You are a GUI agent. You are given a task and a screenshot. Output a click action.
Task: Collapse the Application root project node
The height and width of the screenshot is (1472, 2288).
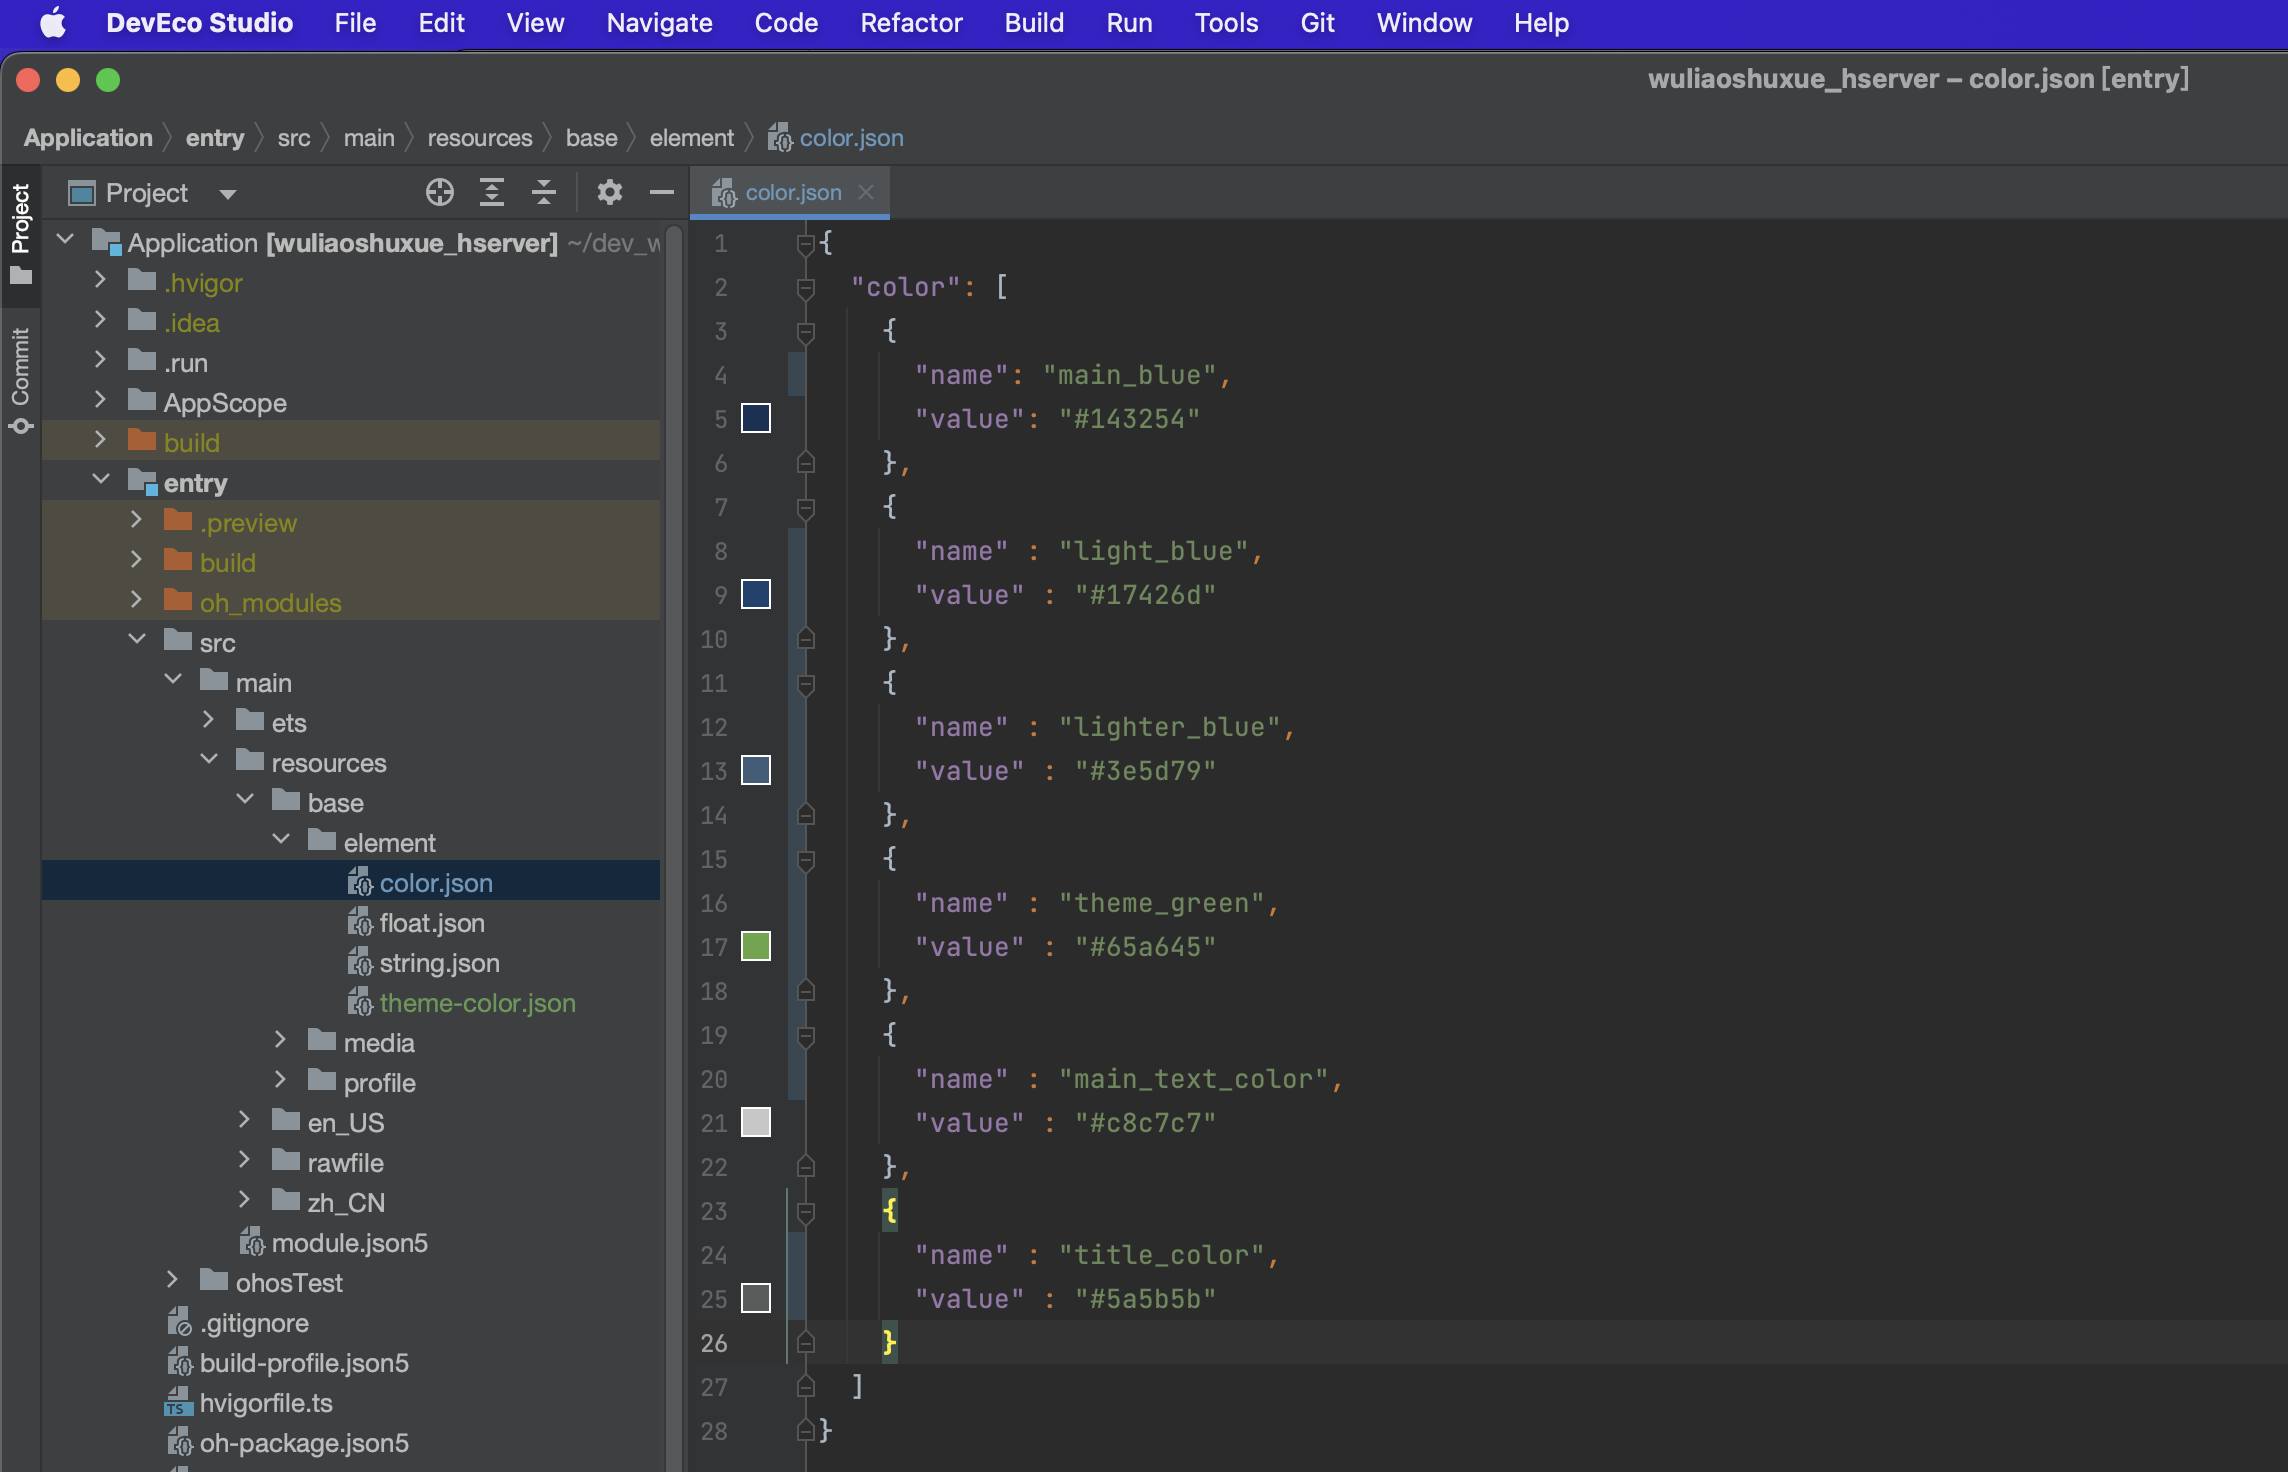66,240
